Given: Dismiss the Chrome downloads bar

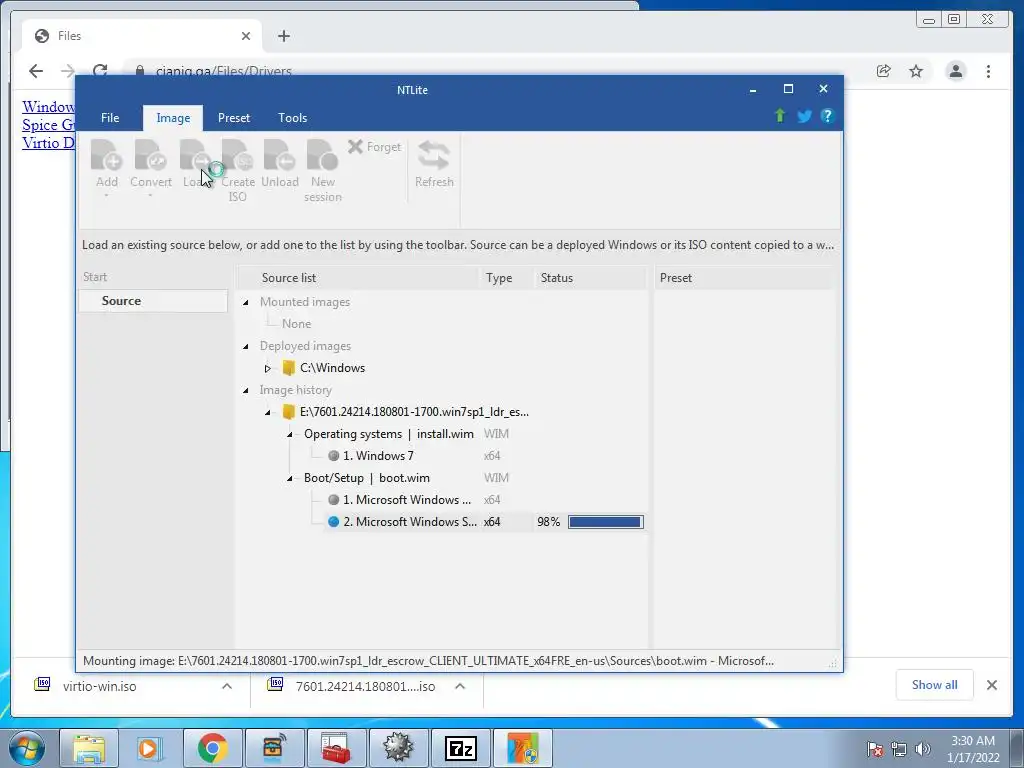Looking at the screenshot, I should click(x=992, y=685).
